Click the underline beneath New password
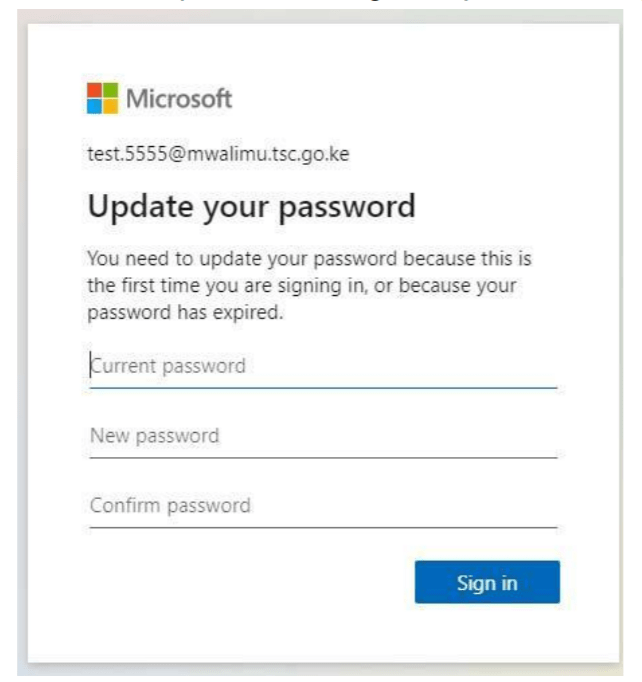 coord(322,457)
